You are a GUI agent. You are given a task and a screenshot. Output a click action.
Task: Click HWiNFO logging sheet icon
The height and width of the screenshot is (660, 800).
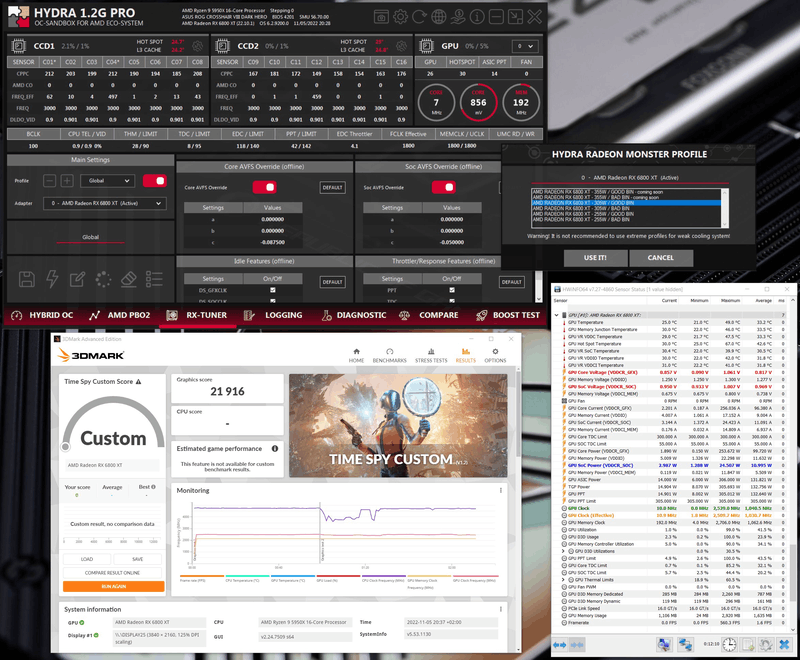[x=748, y=645]
